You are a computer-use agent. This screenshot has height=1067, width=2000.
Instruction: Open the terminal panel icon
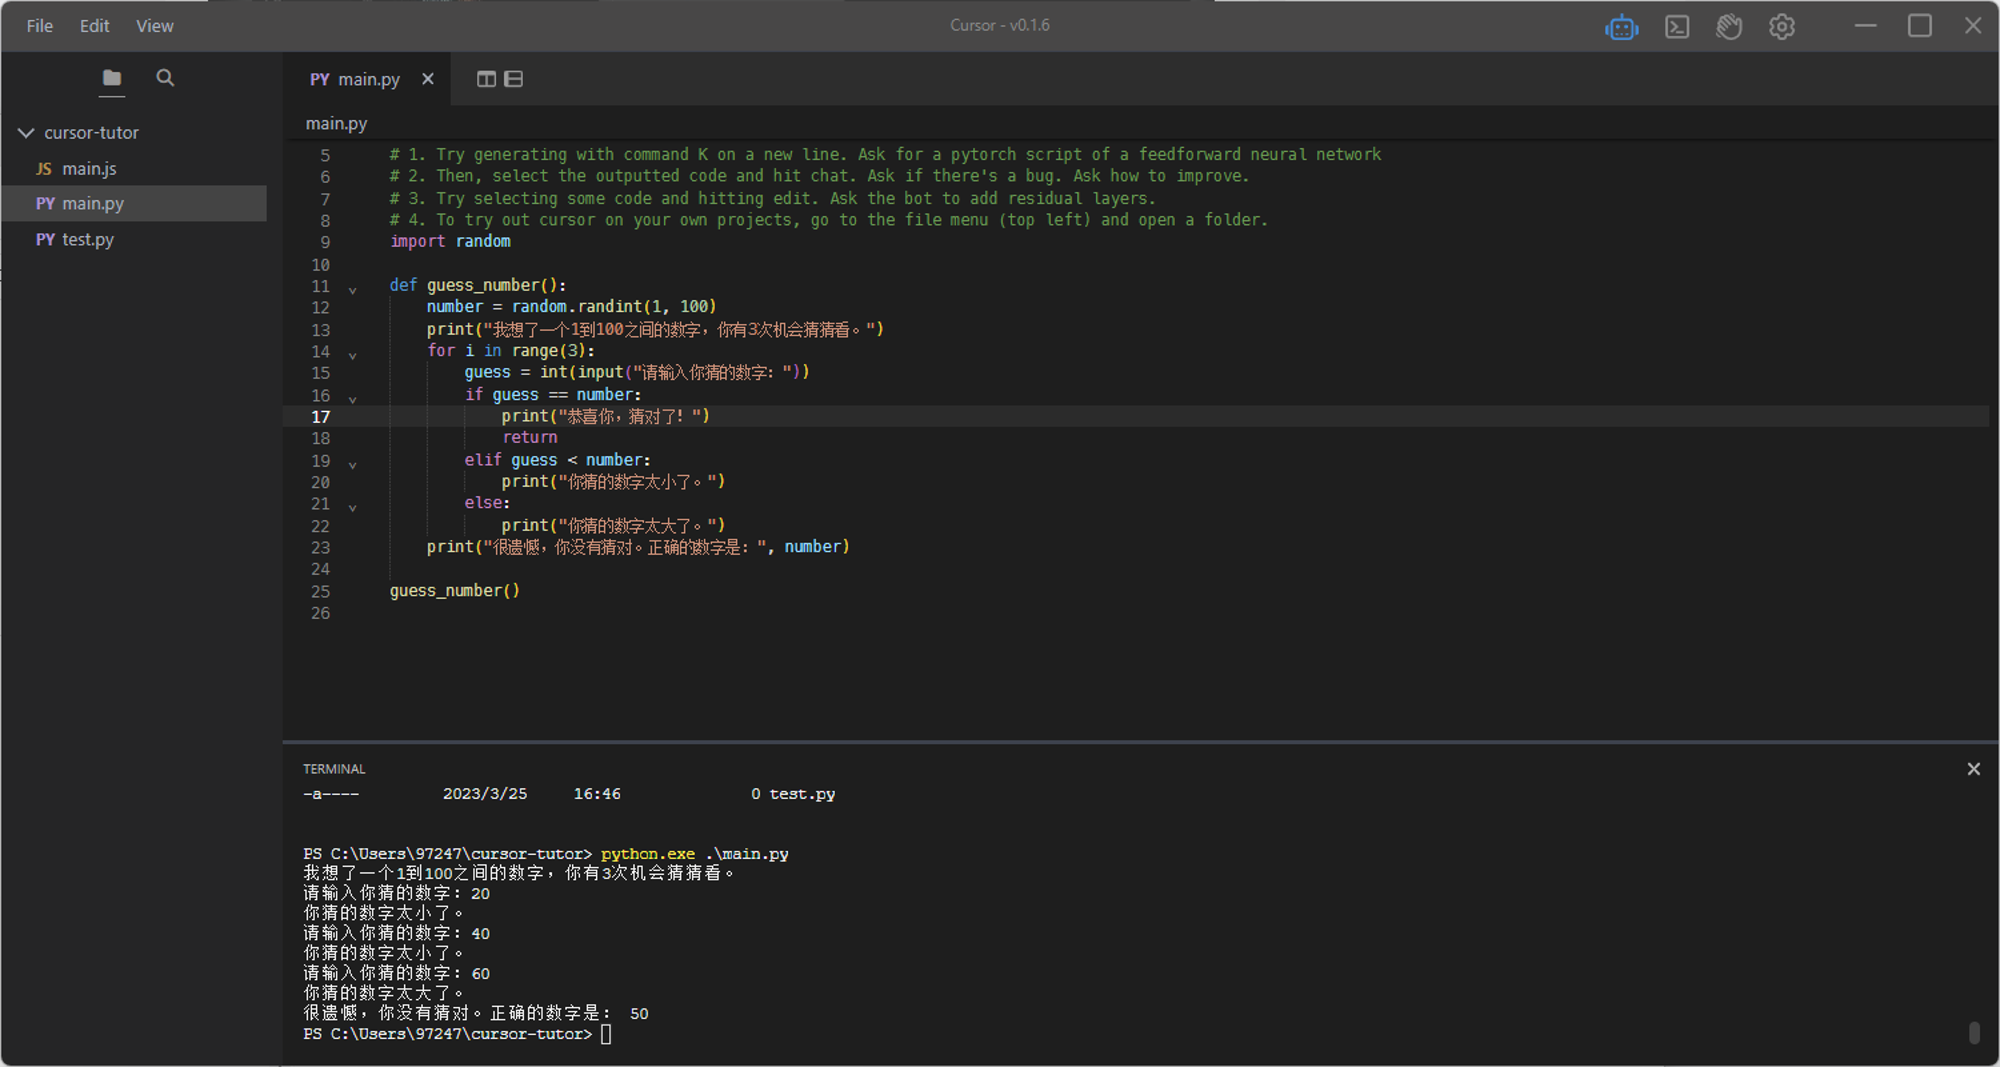point(1677,27)
